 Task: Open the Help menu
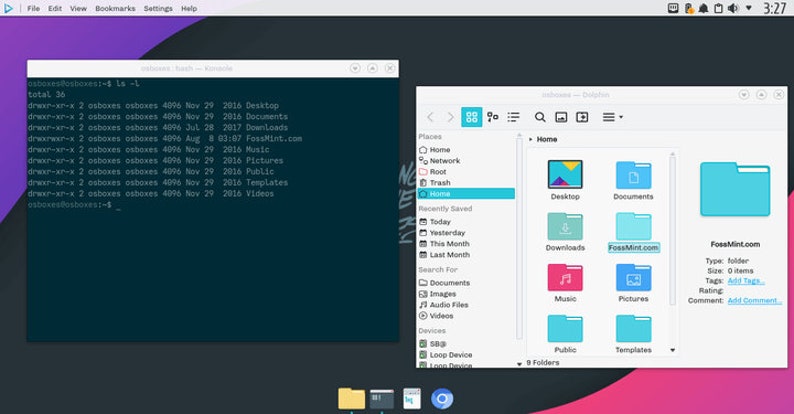click(x=189, y=9)
